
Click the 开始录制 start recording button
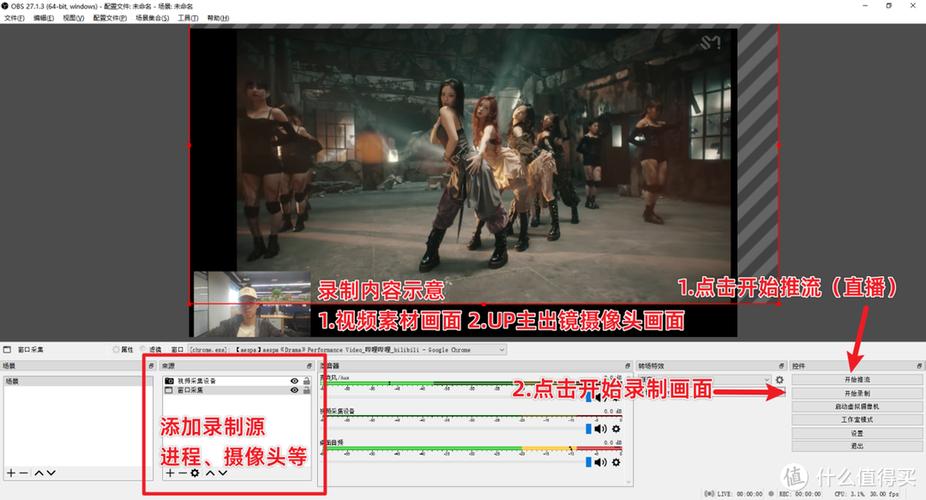(856, 393)
